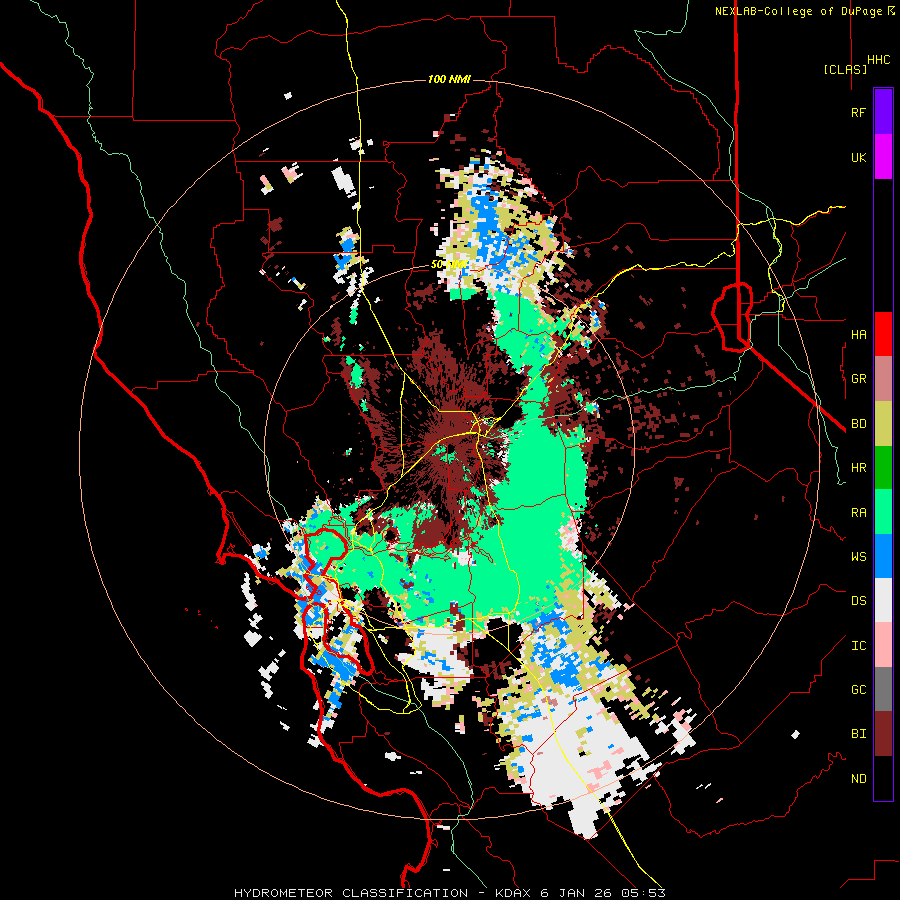Click the UK legend label
900x900 pixels.
pyautogui.click(x=858, y=157)
